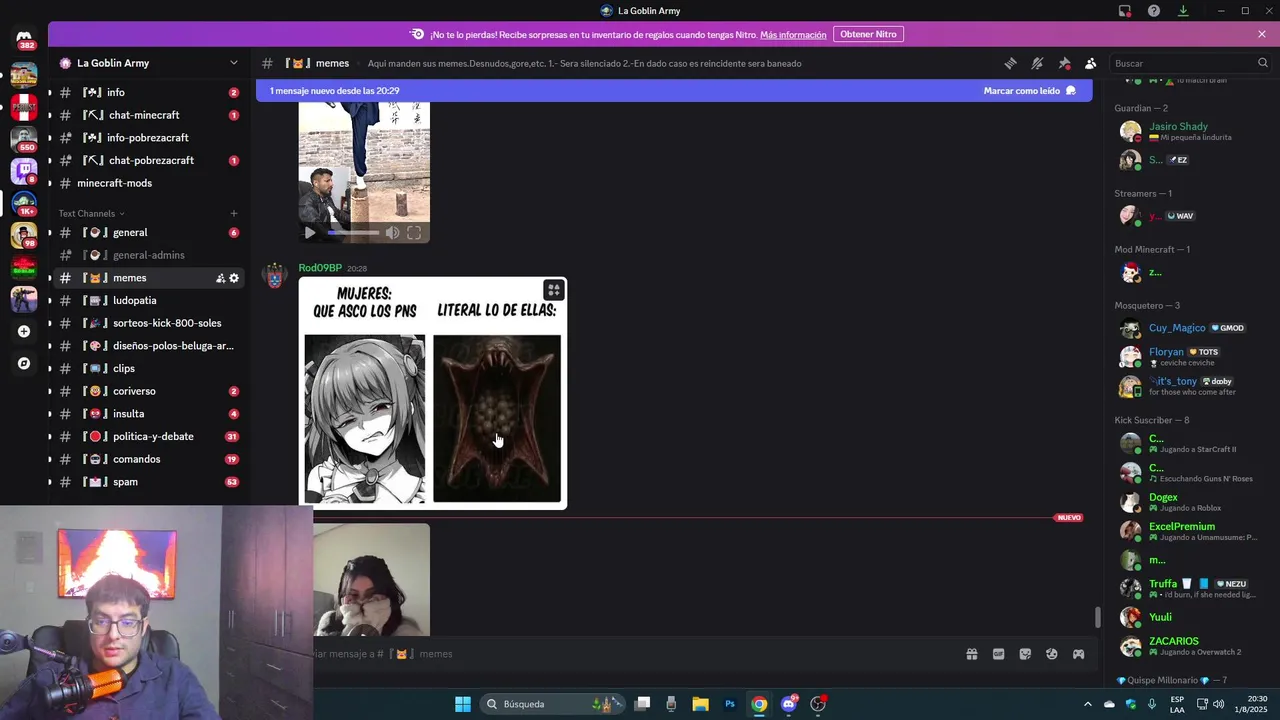The image size is (1280, 720).
Task: Create invite icon on memes channel
Action: pyautogui.click(x=220, y=278)
